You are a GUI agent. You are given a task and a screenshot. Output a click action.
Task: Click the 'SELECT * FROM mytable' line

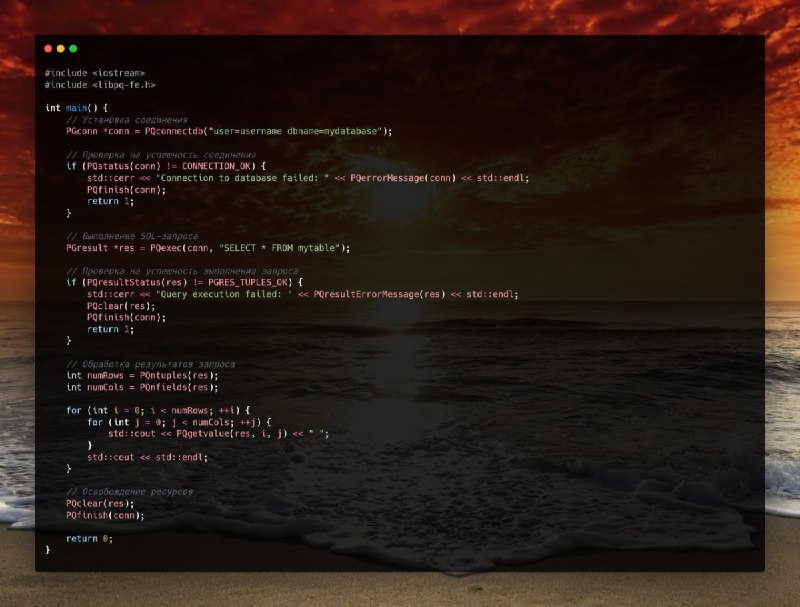tap(208, 248)
